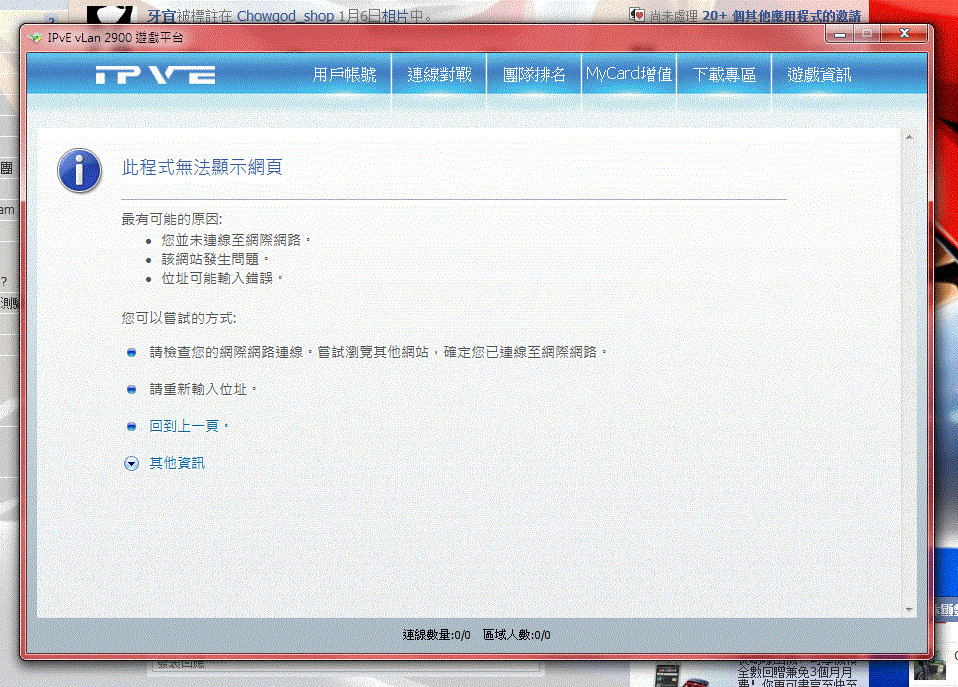
Task: Click the scrollbar down arrow
Action: (x=909, y=609)
